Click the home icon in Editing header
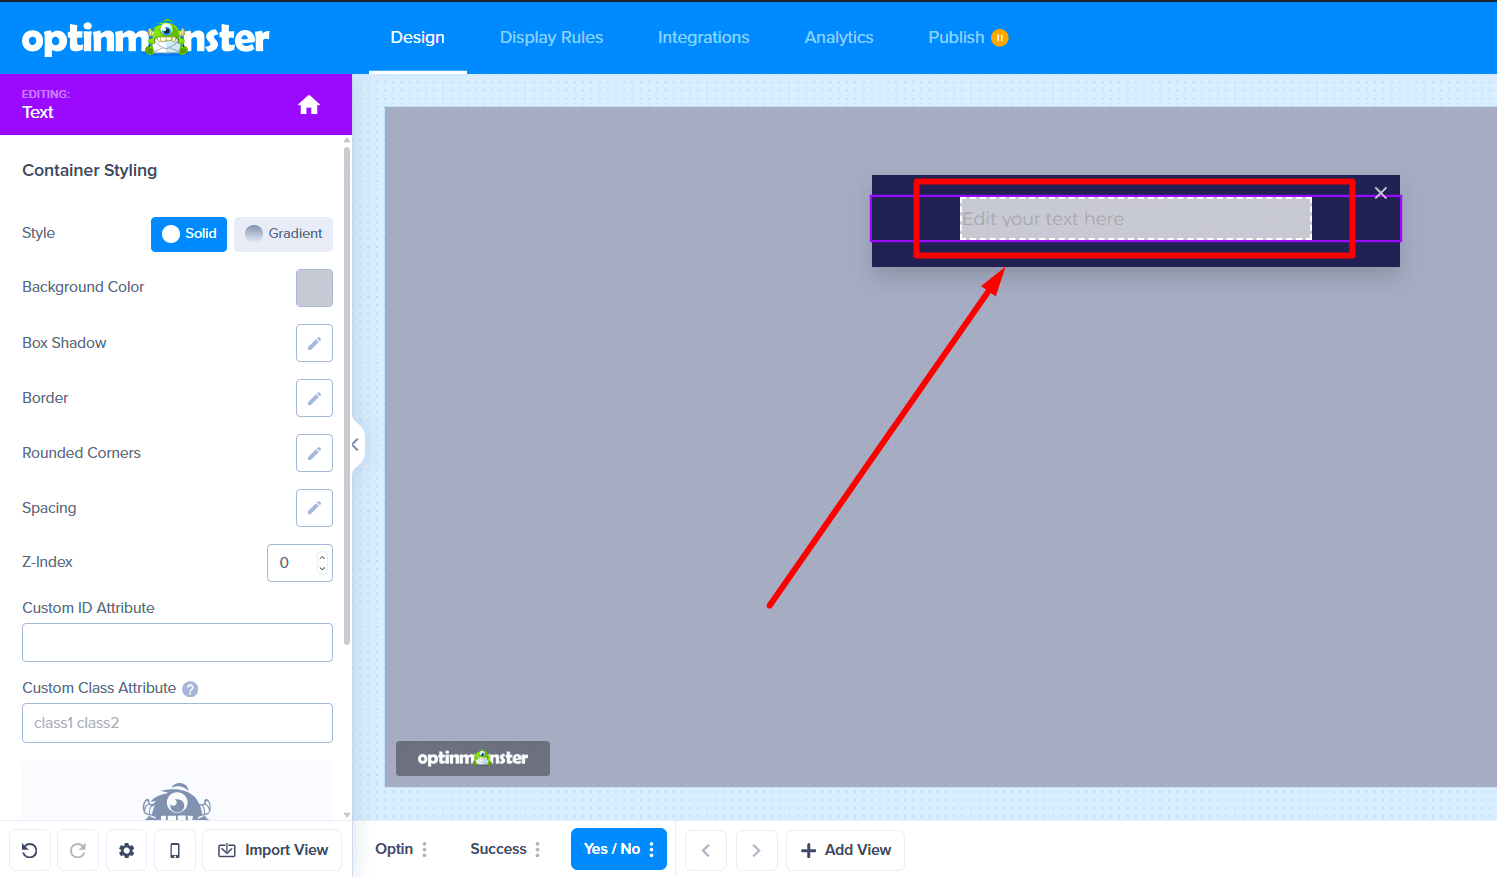The image size is (1497, 877). (x=309, y=105)
